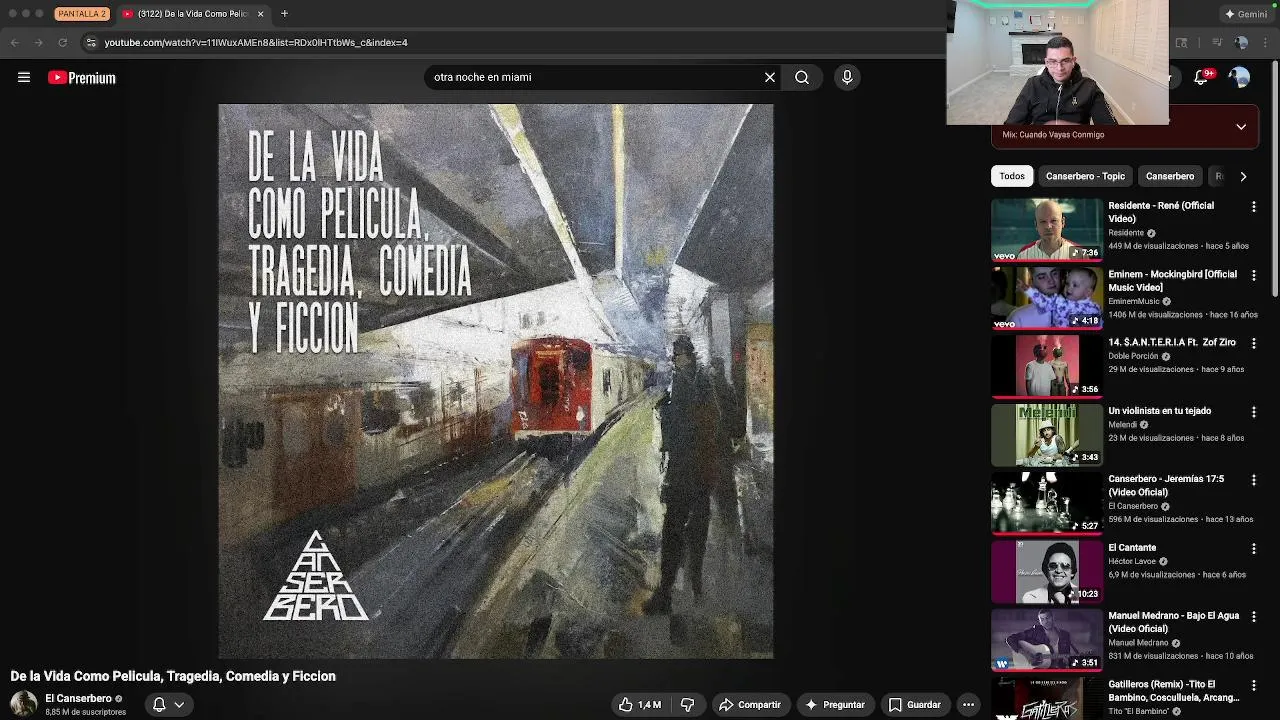Click the video player album art

496,381
